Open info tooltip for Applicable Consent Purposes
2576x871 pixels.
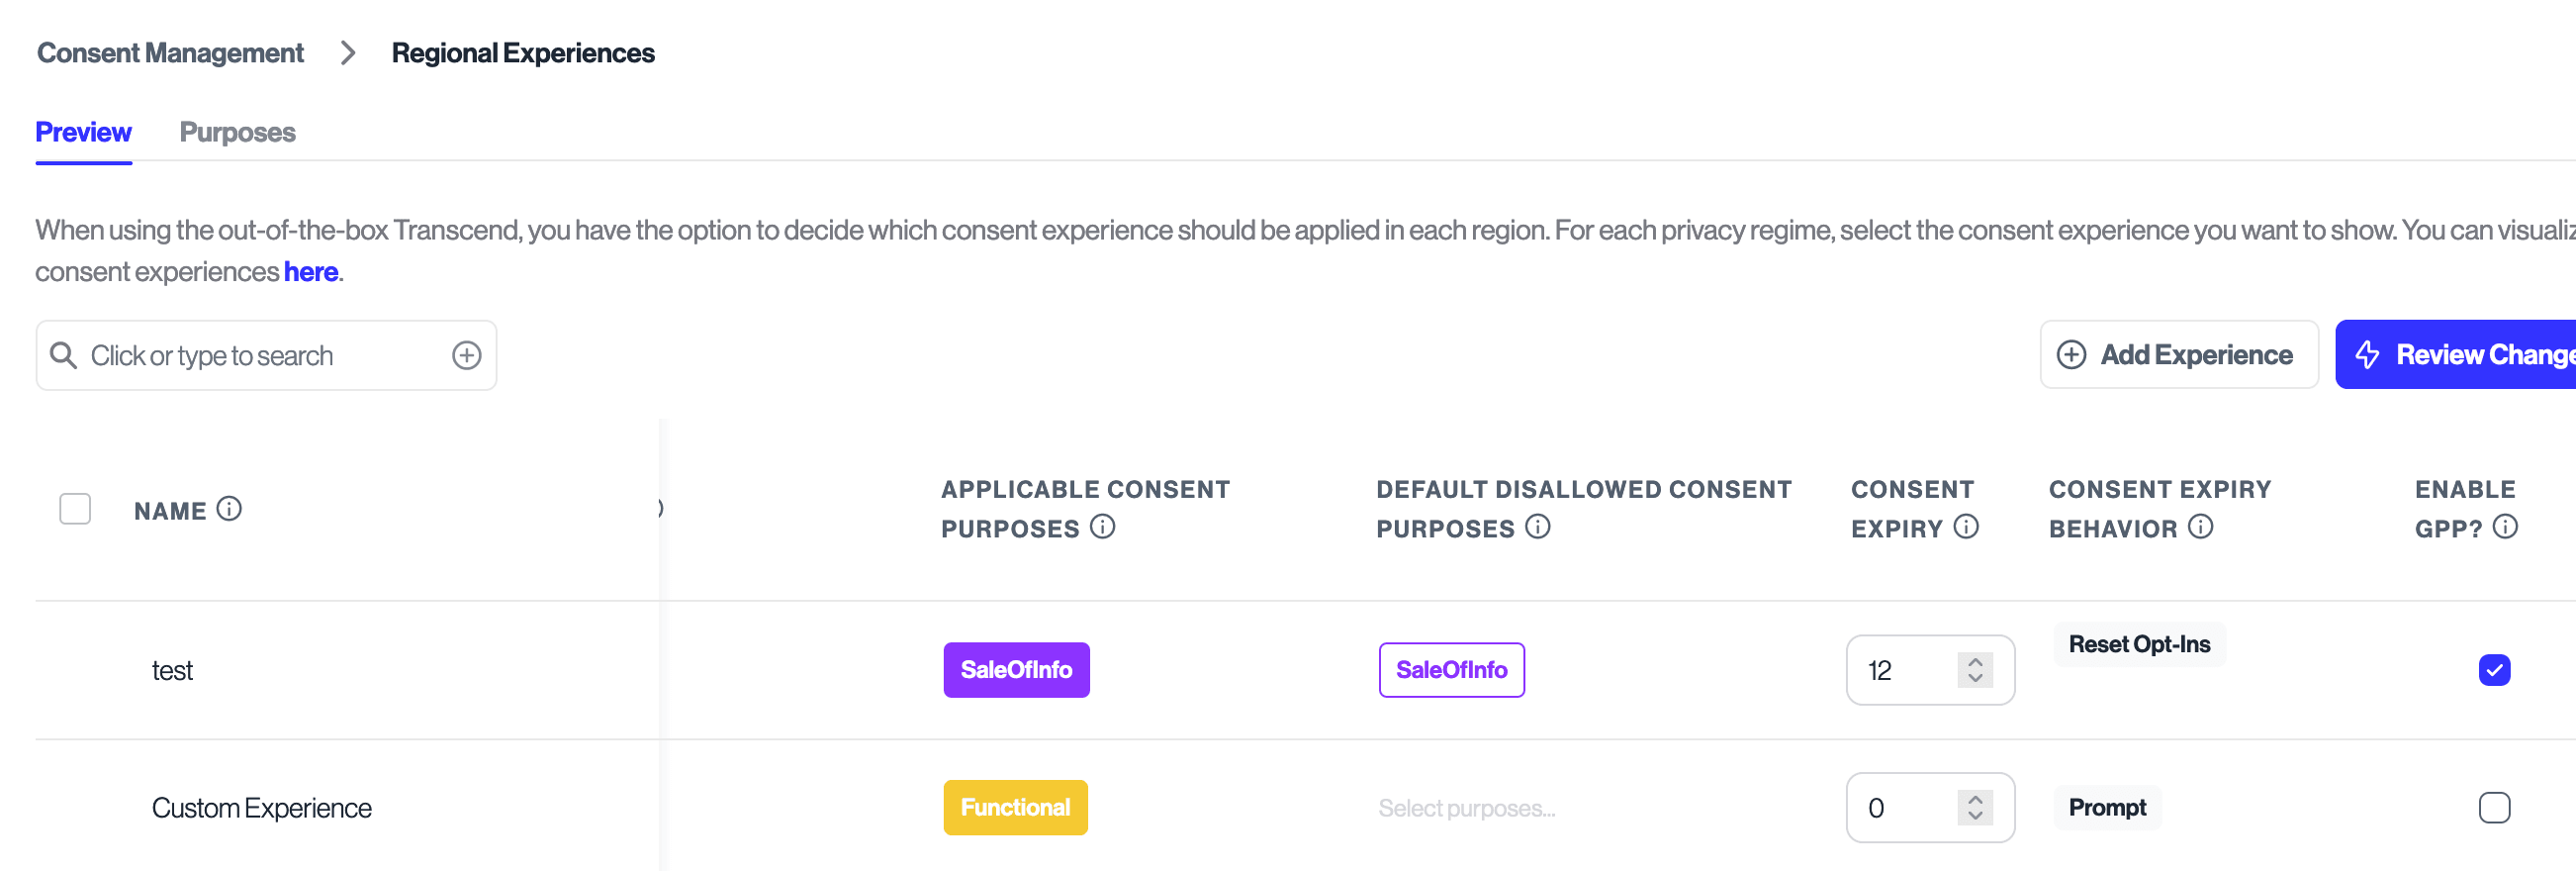pos(1103,527)
